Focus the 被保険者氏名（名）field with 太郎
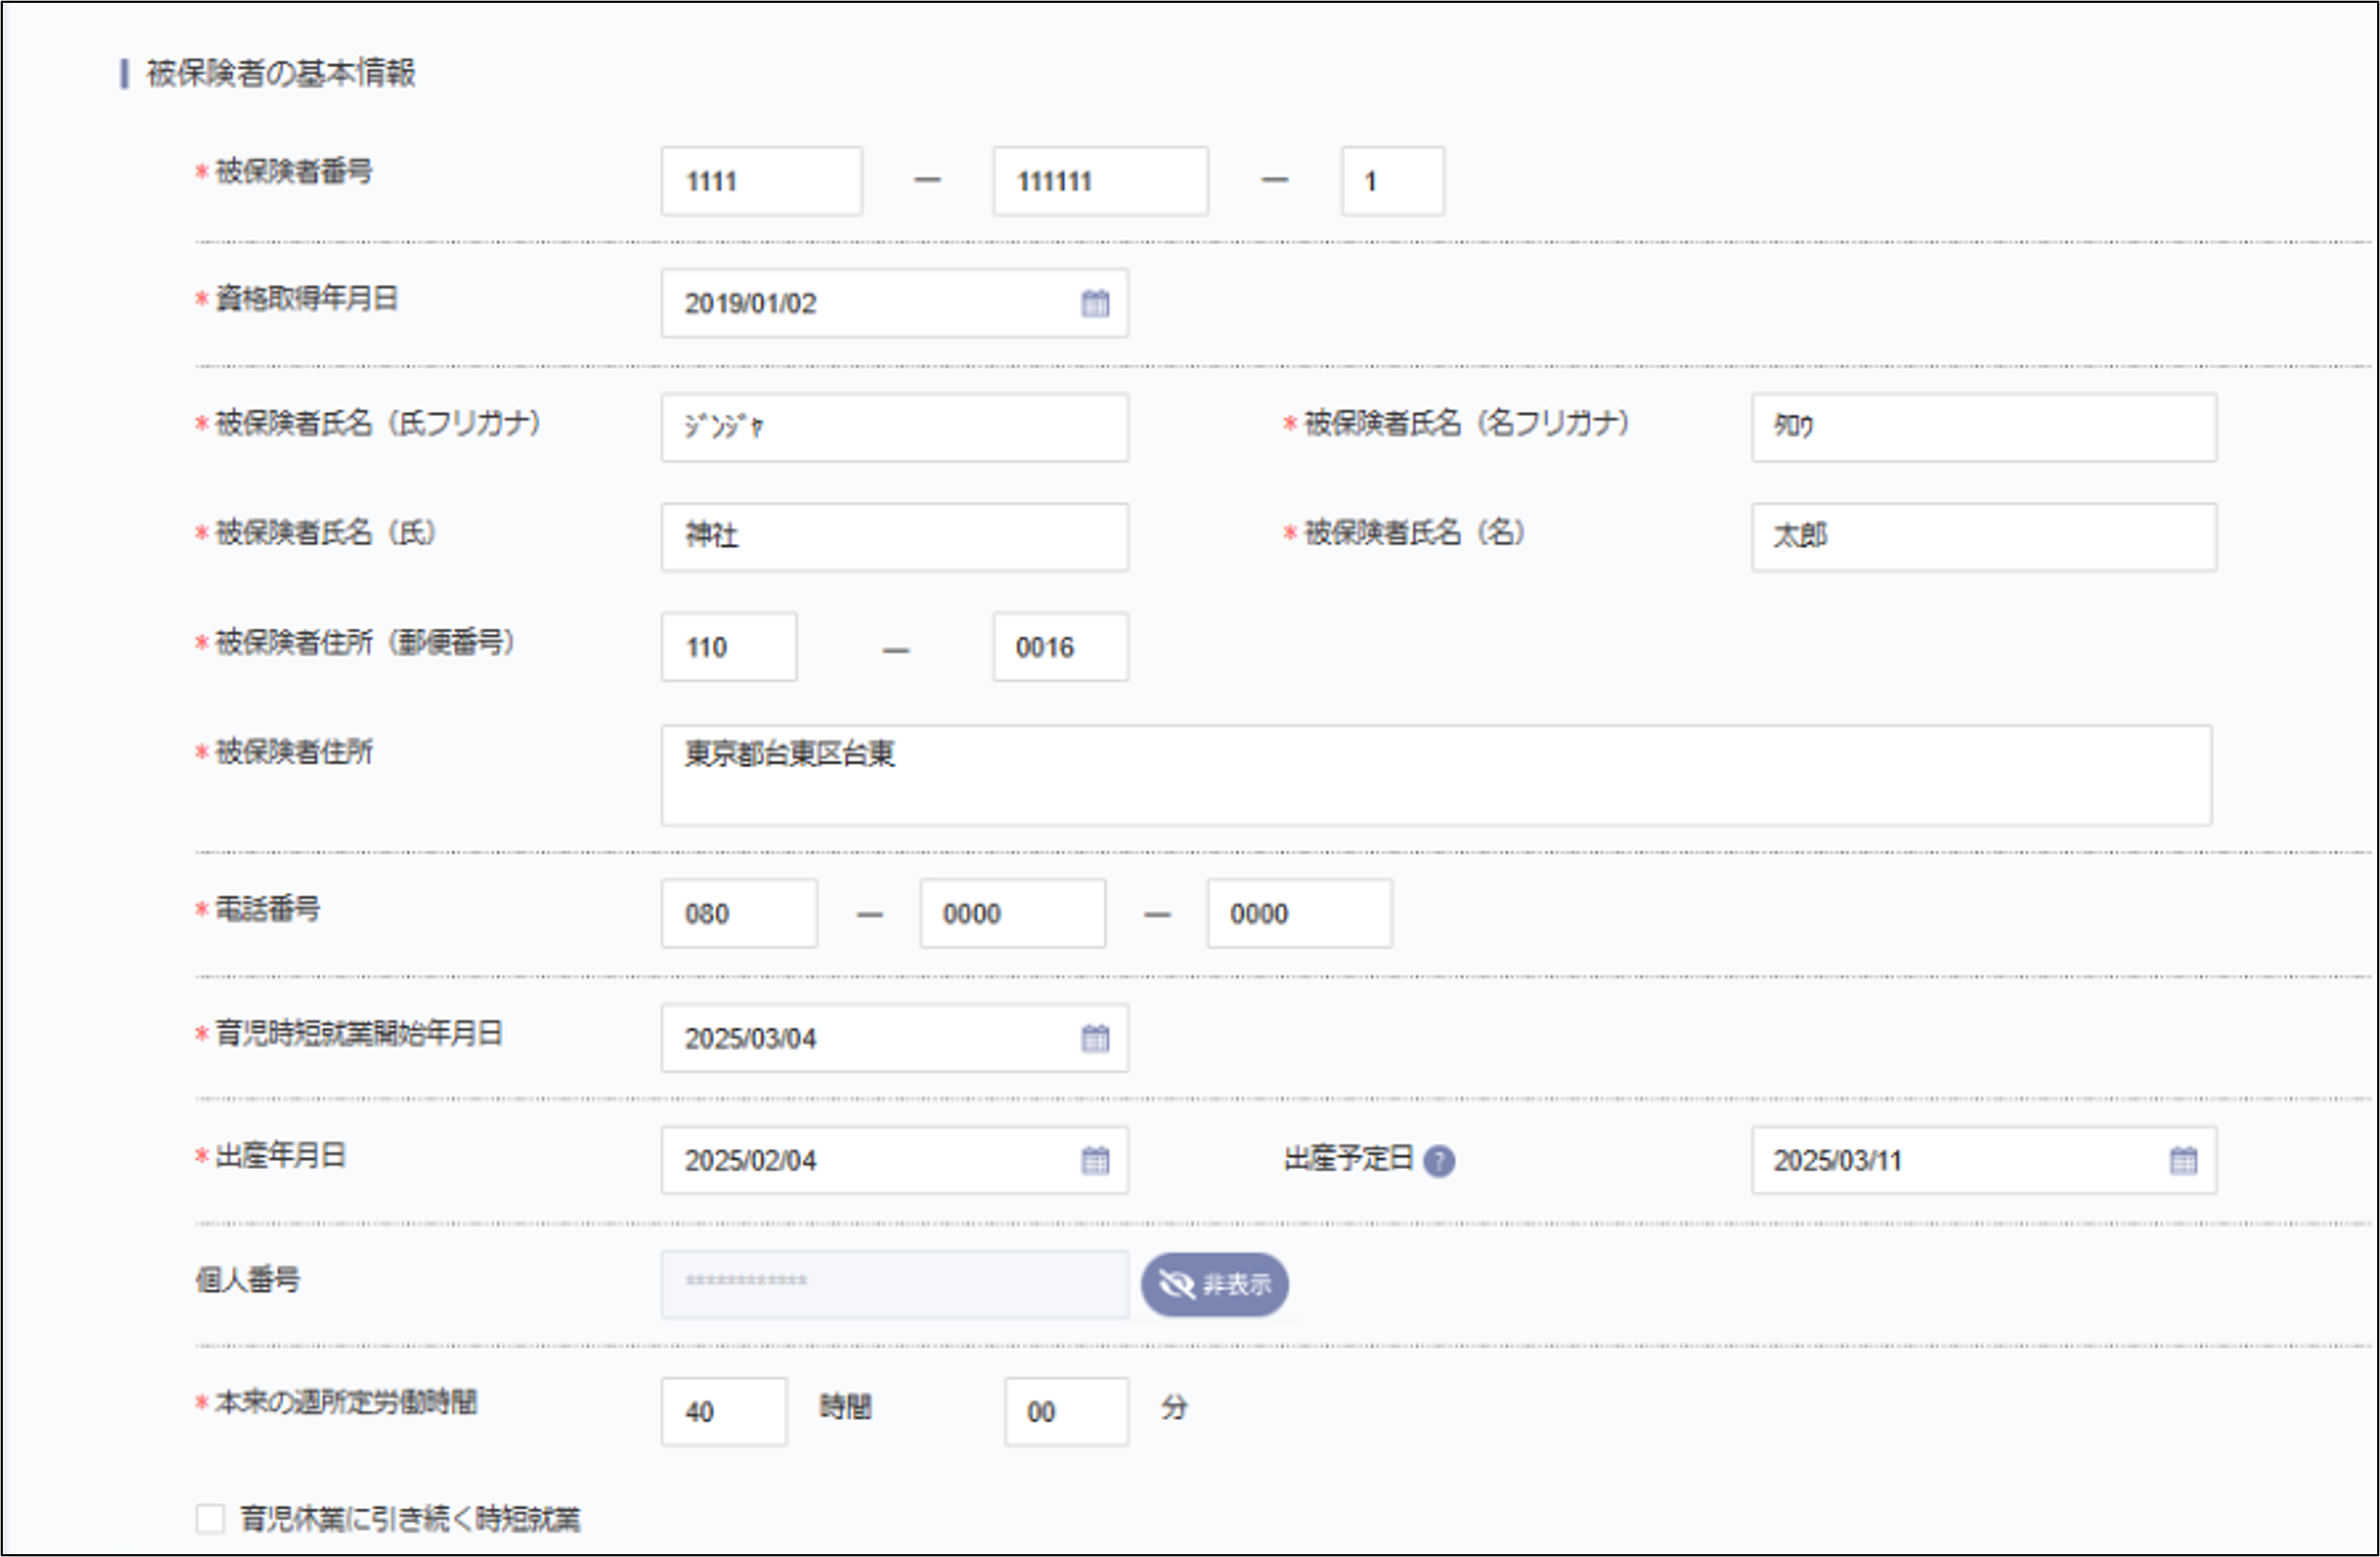This screenshot has width=2380, height=1557. point(1983,537)
